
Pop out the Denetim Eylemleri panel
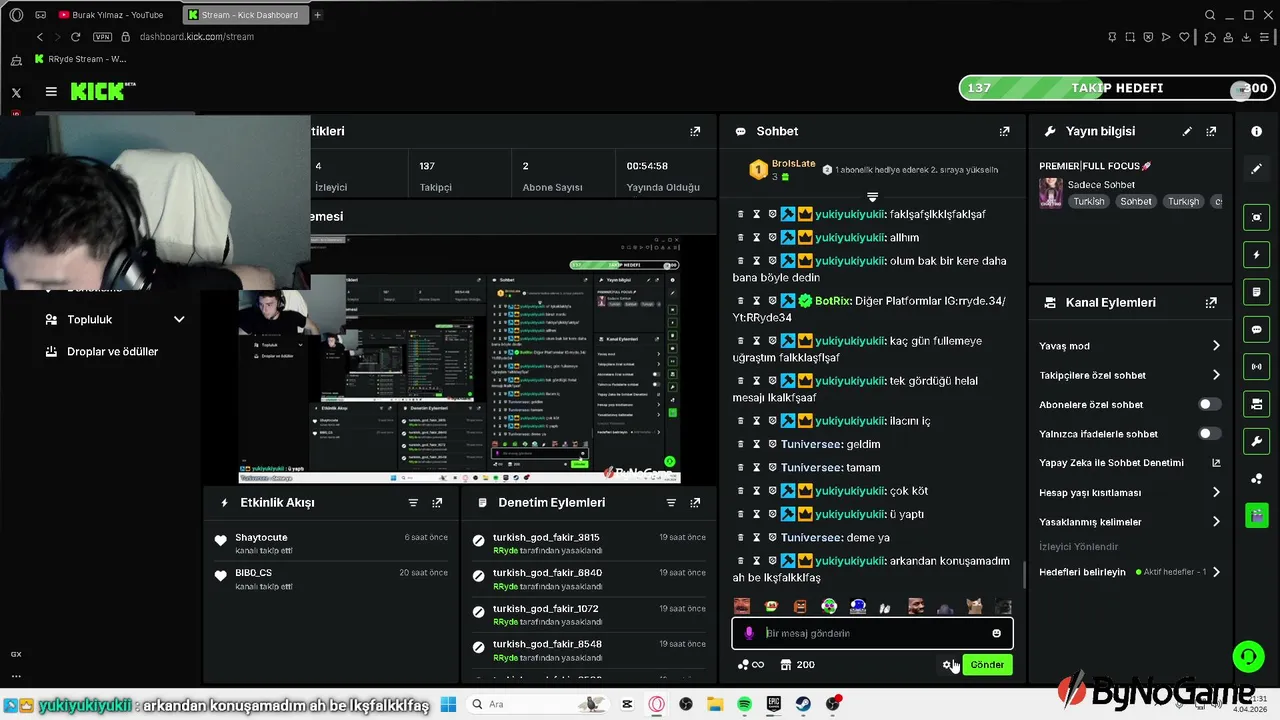(695, 503)
